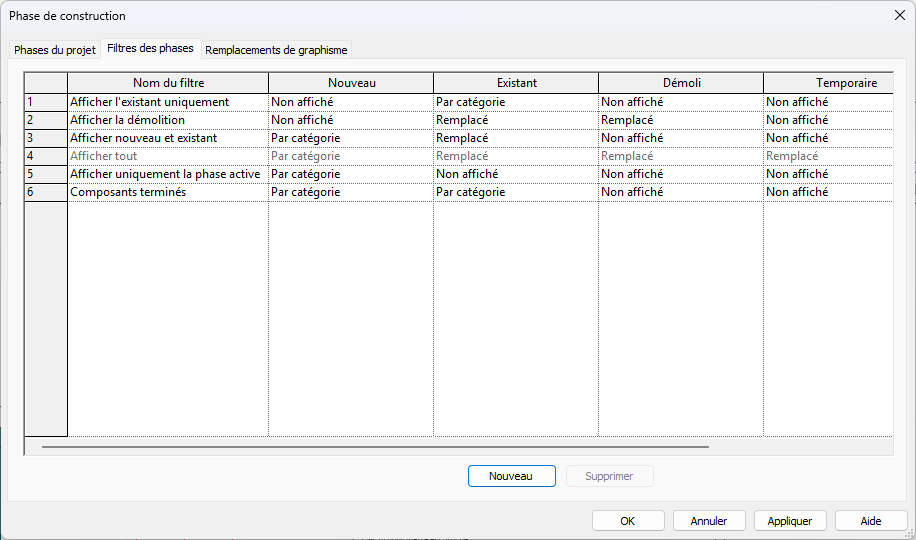
Task: Click the Nom du filtre column header
Action: coord(167,83)
